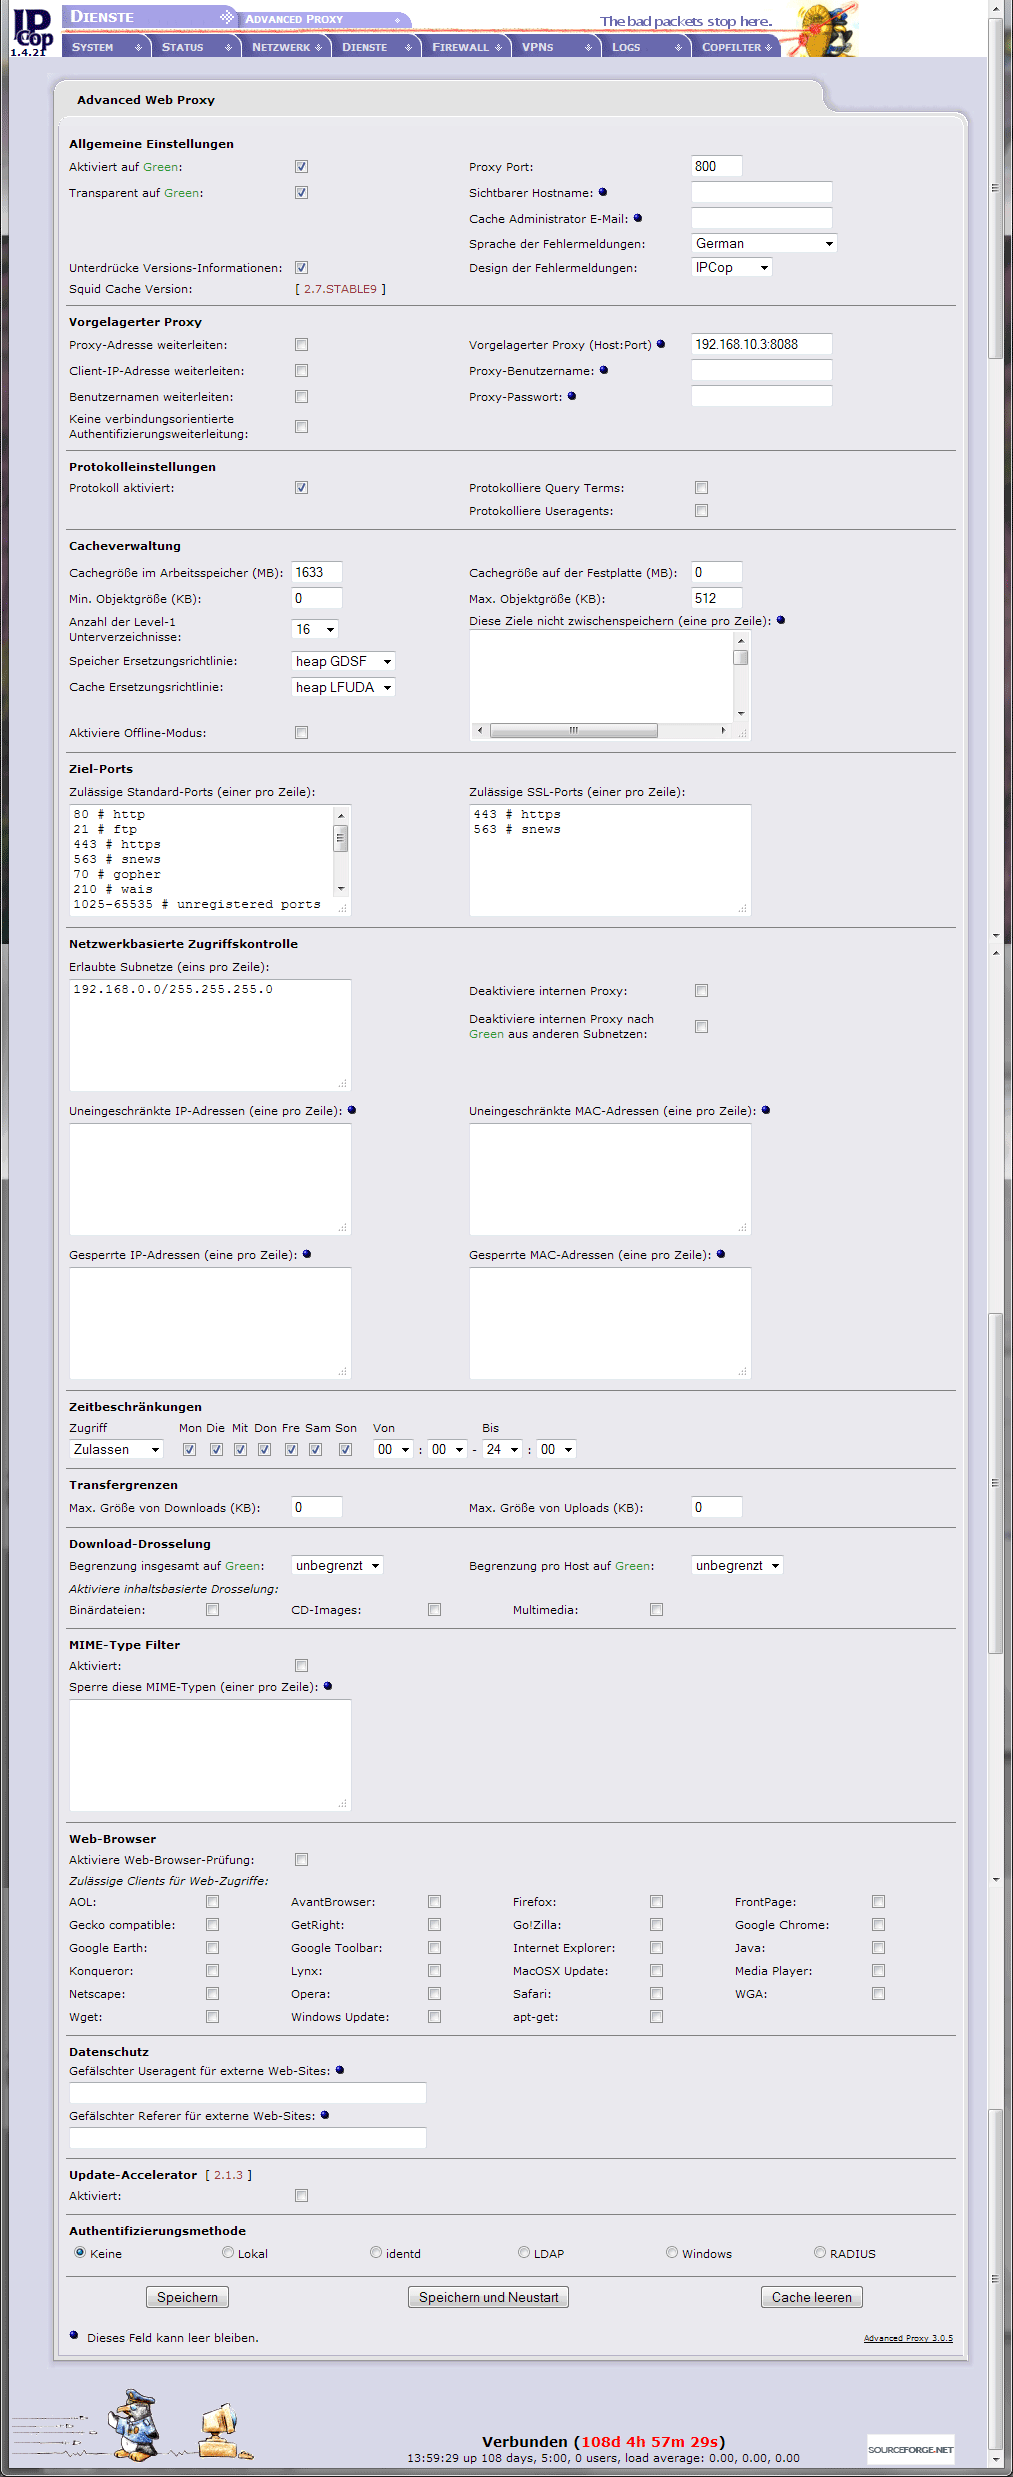Click info dot beside Uneingeschränkte IP-Adressen
1013x2477 pixels.
352,1110
